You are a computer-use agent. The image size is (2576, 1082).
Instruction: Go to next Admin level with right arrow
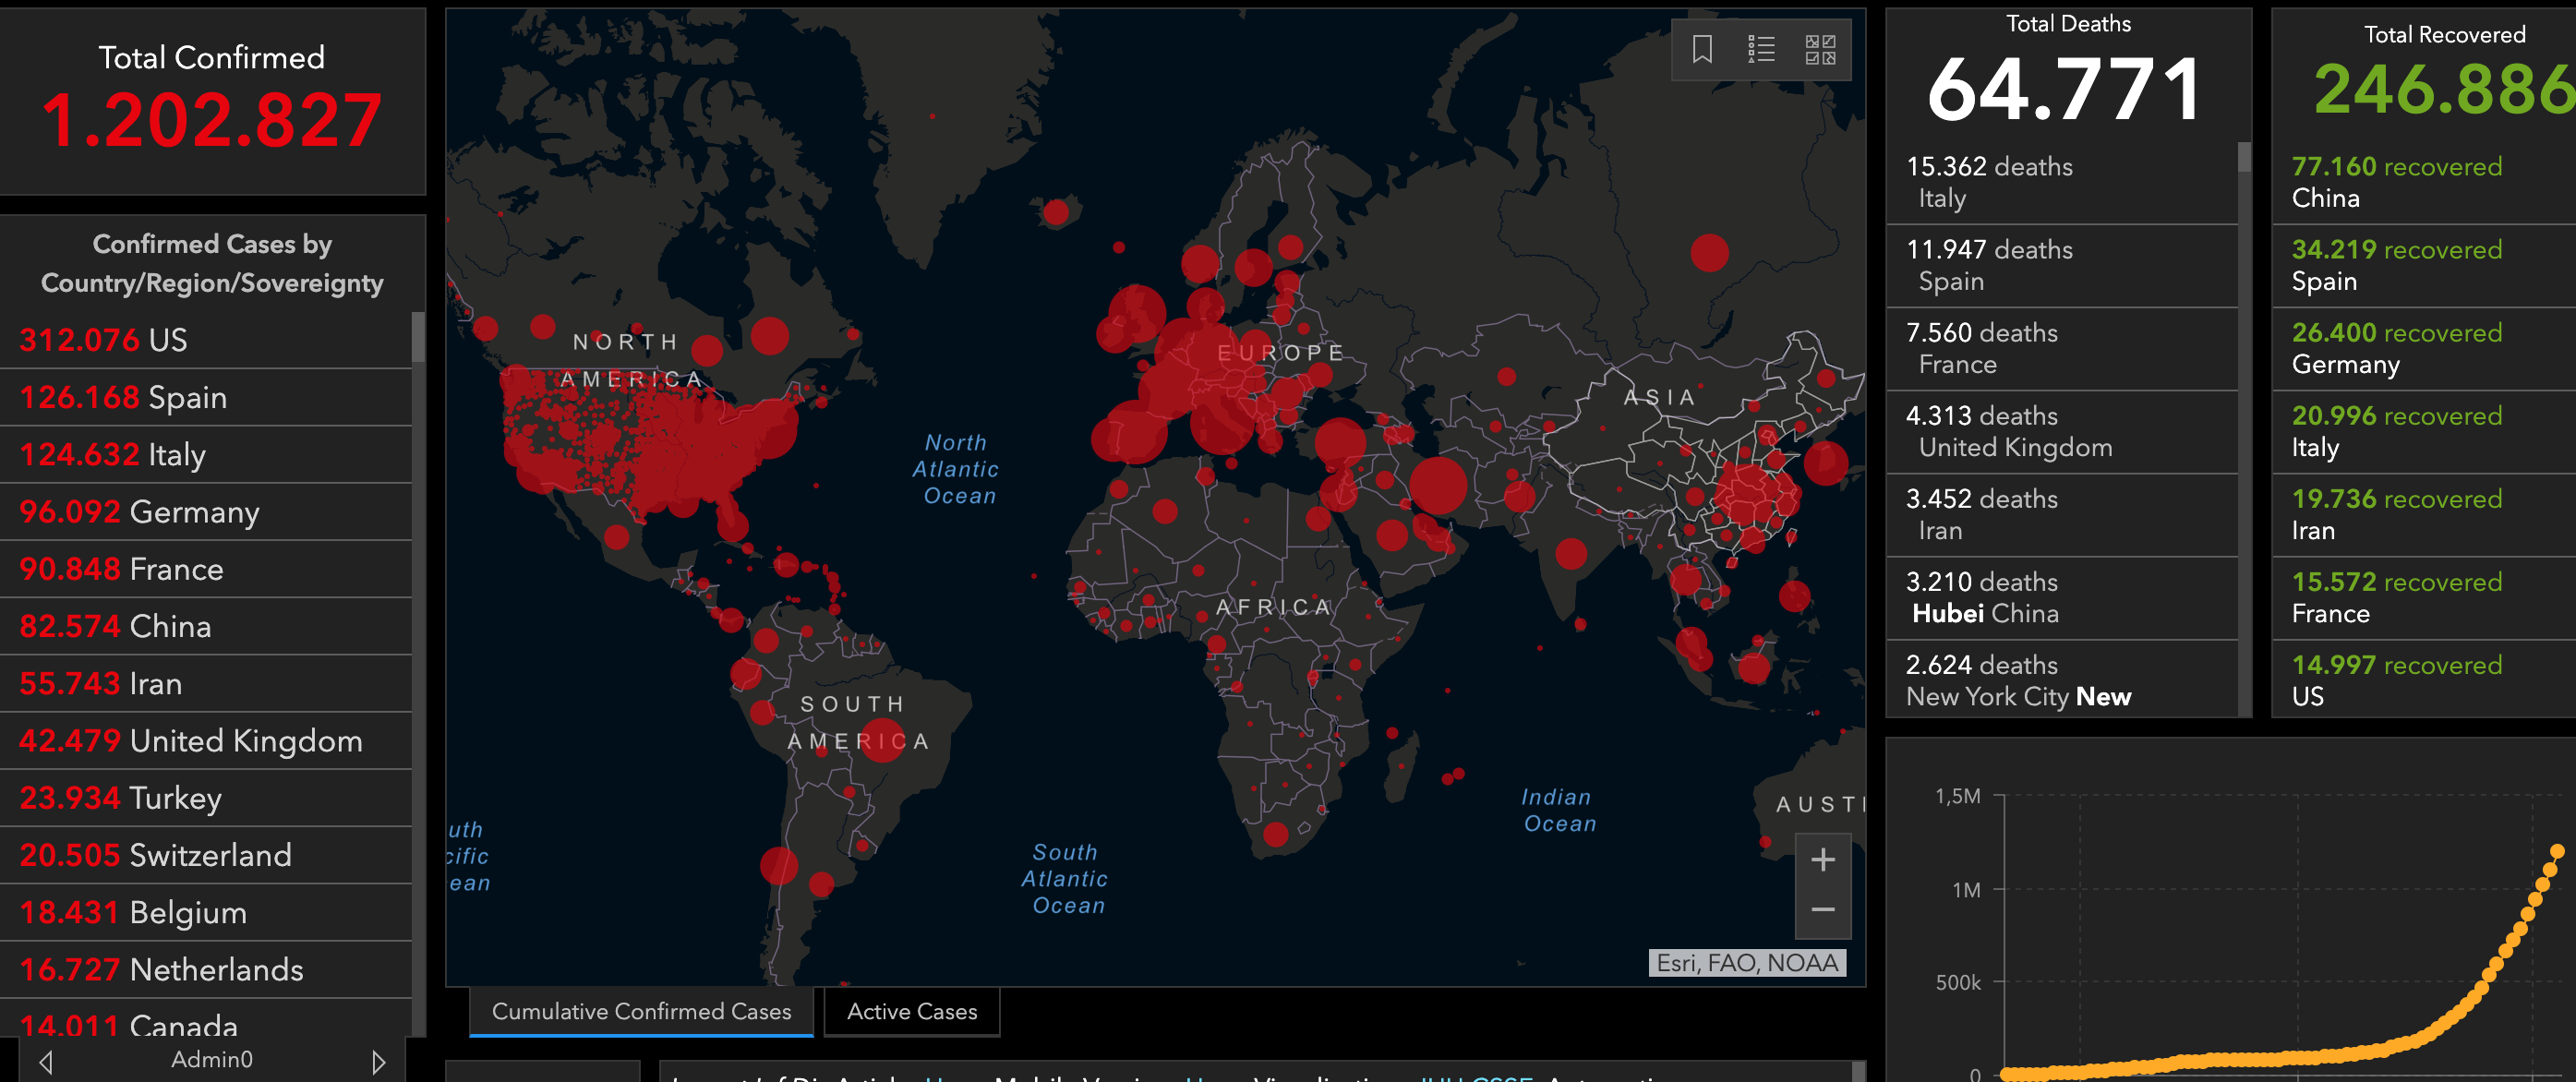378,1061
